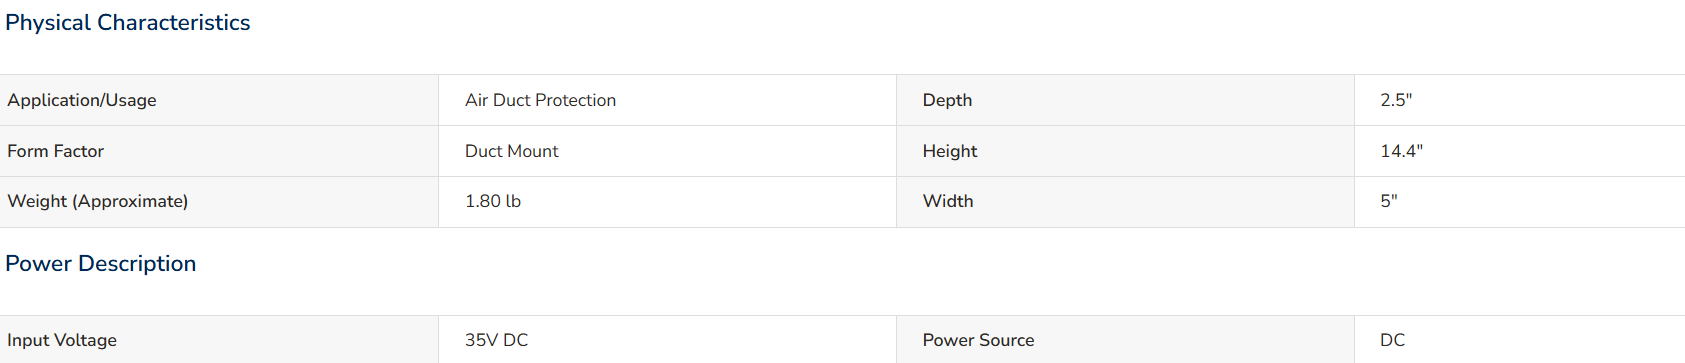Select the 35V DC value
This screenshot has width=1685, height=363.
pyautogui.click(x=496, y=340)
